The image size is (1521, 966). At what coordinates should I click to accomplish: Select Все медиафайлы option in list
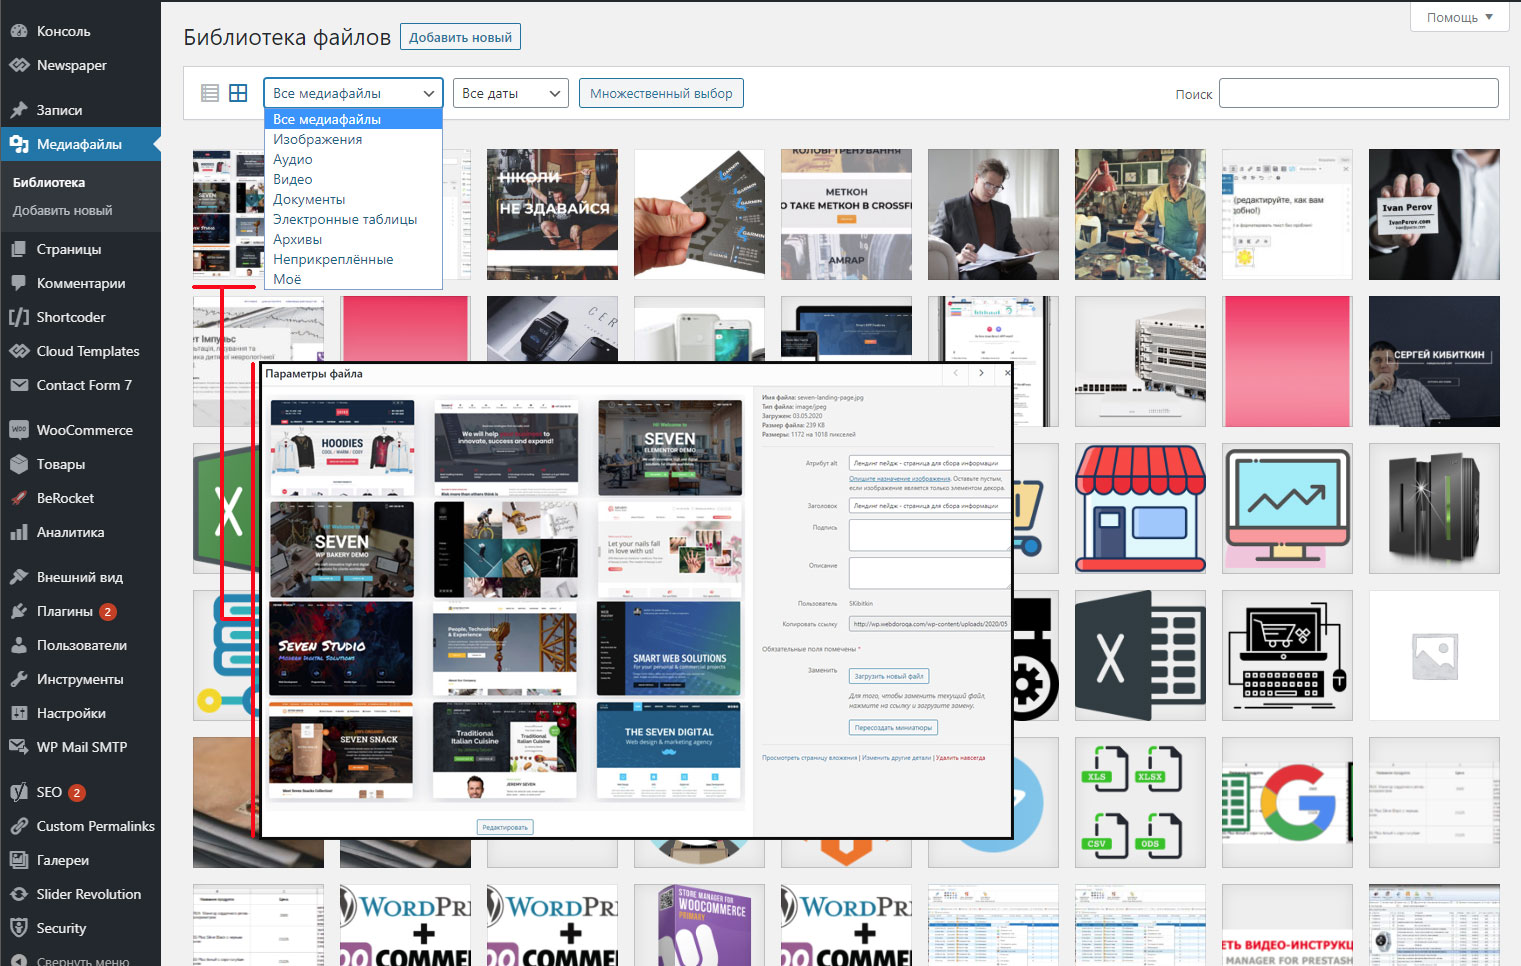[x=353, y=119]
